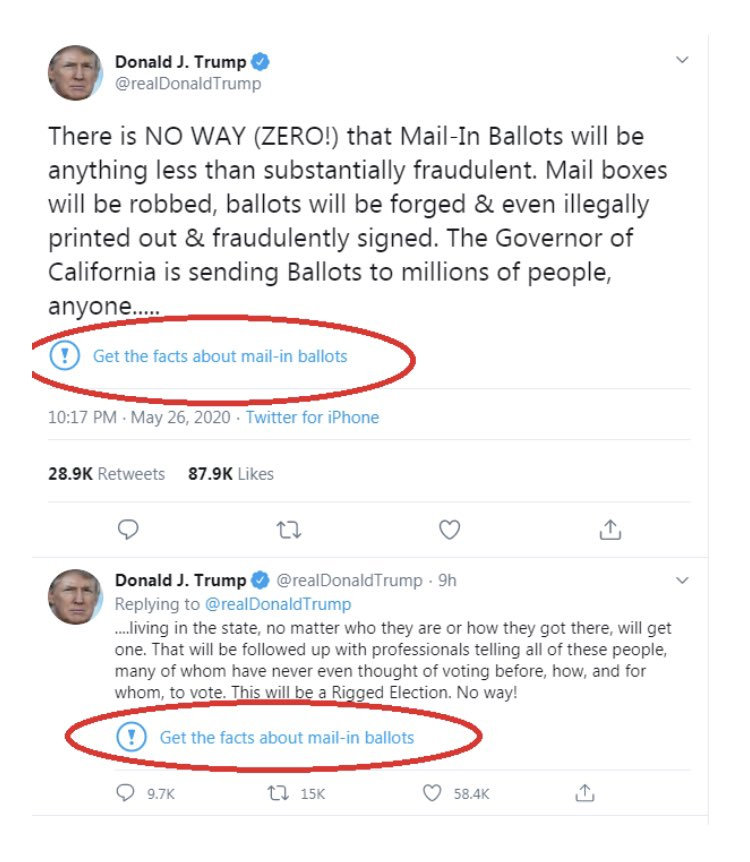Click the reply icon showing 9.7K
The height and width of the screenshot is (862, 750).
point(126,793)
